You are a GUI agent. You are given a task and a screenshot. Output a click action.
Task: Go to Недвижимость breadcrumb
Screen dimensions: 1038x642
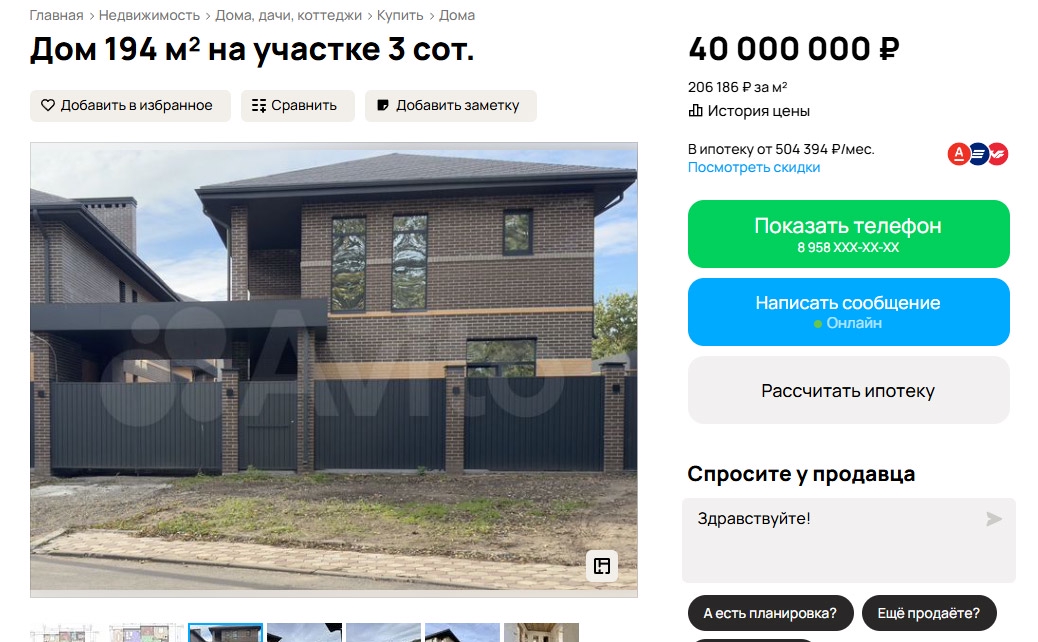pos(149,15)
